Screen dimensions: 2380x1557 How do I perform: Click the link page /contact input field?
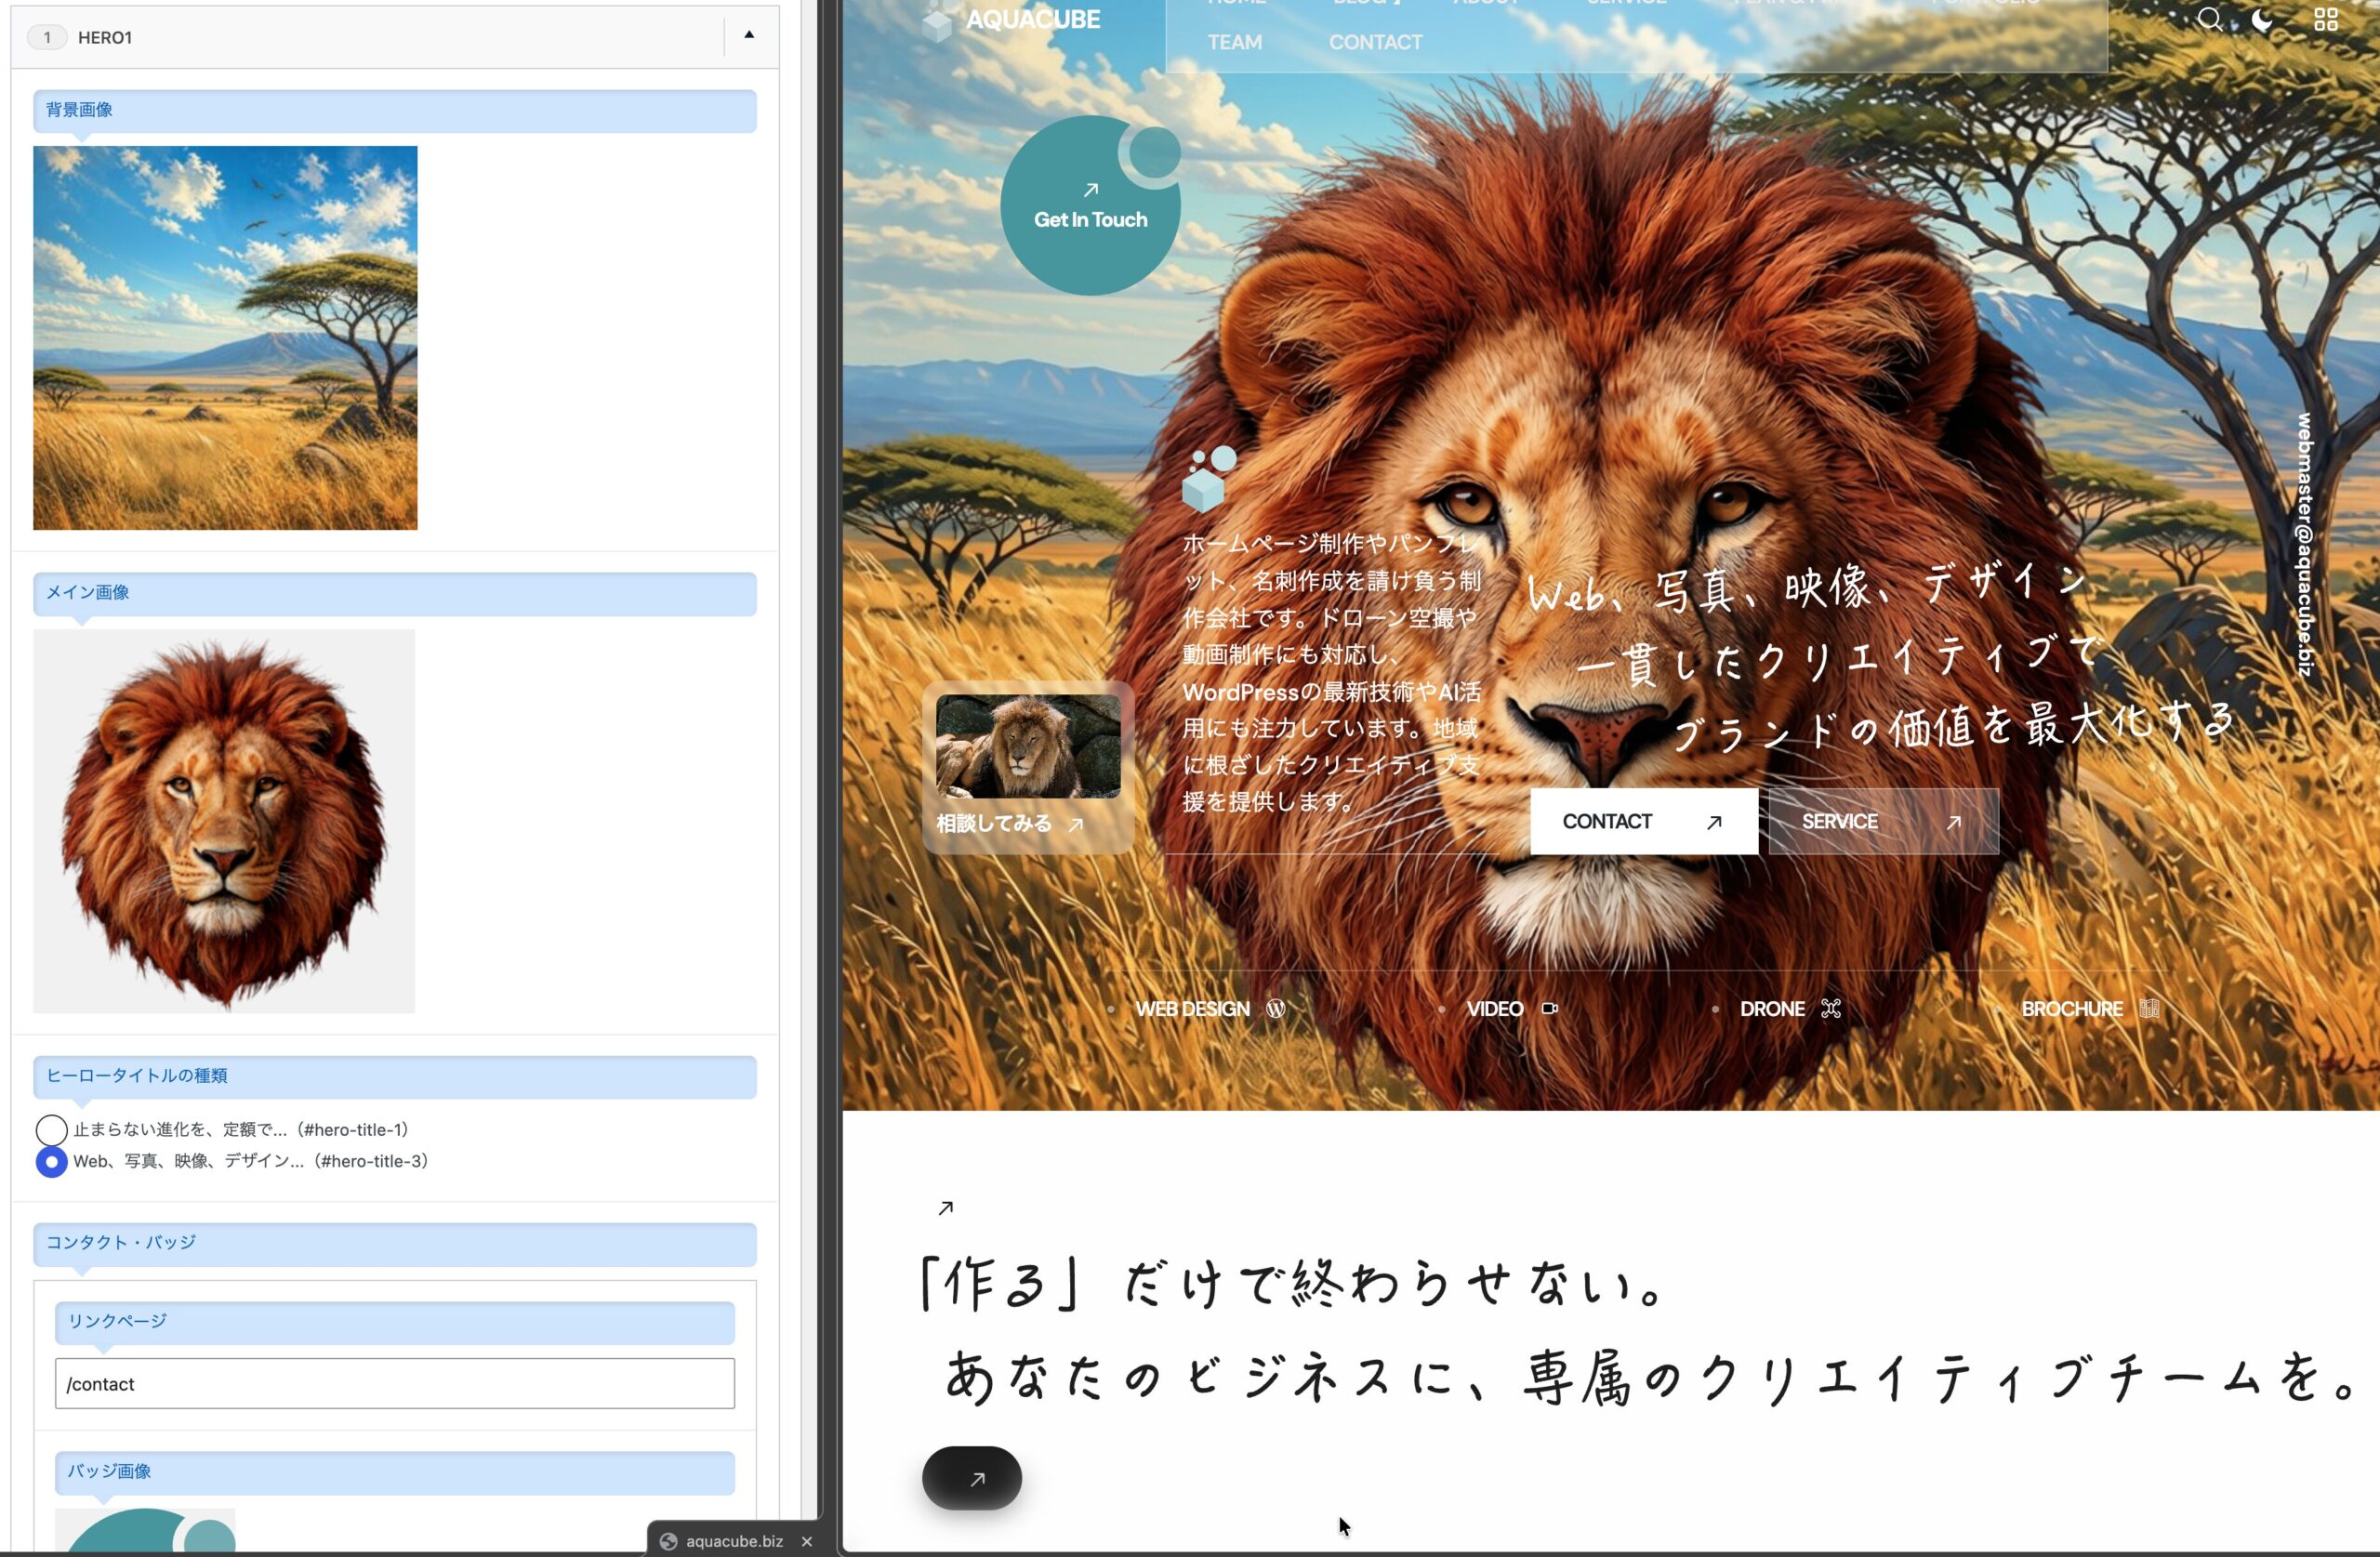pyautogui.click(x=394, y=1383)
